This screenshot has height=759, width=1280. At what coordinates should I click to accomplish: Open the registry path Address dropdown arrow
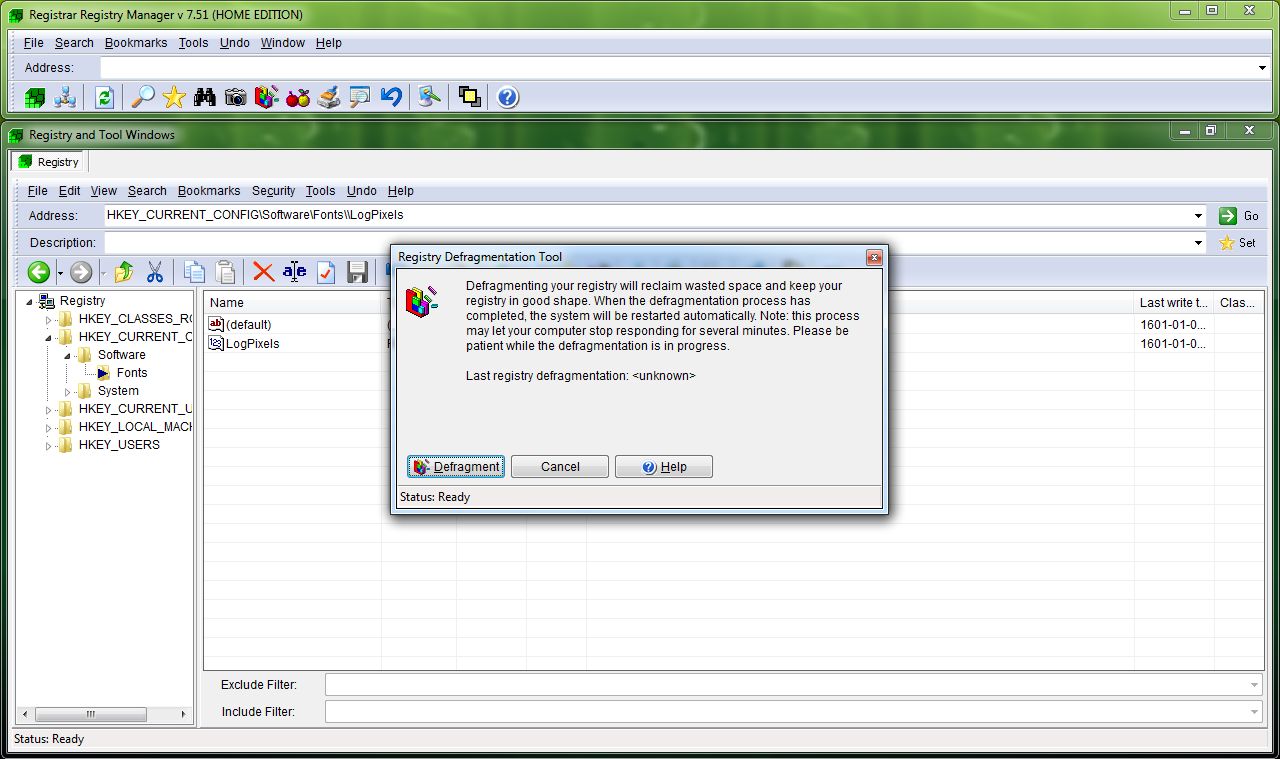coord(1198,216)
